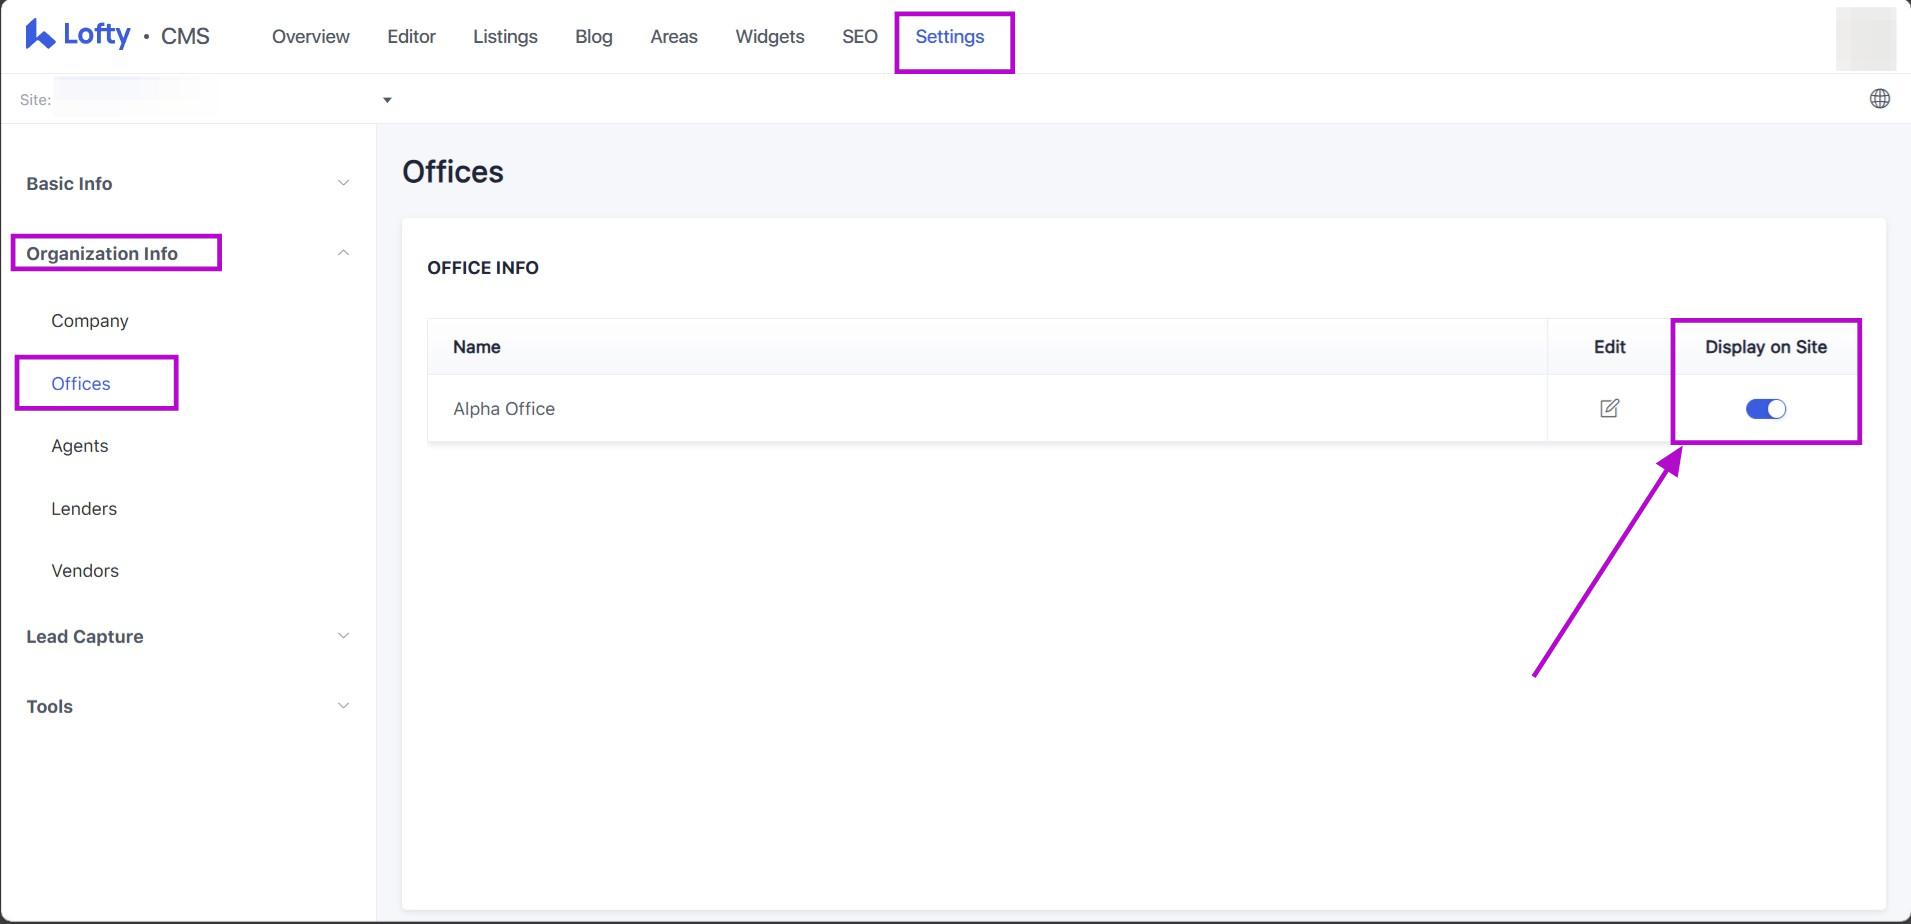The image size is (1911, 924).
Task: Open the Company settings page
Action: (x=90, y=321)
